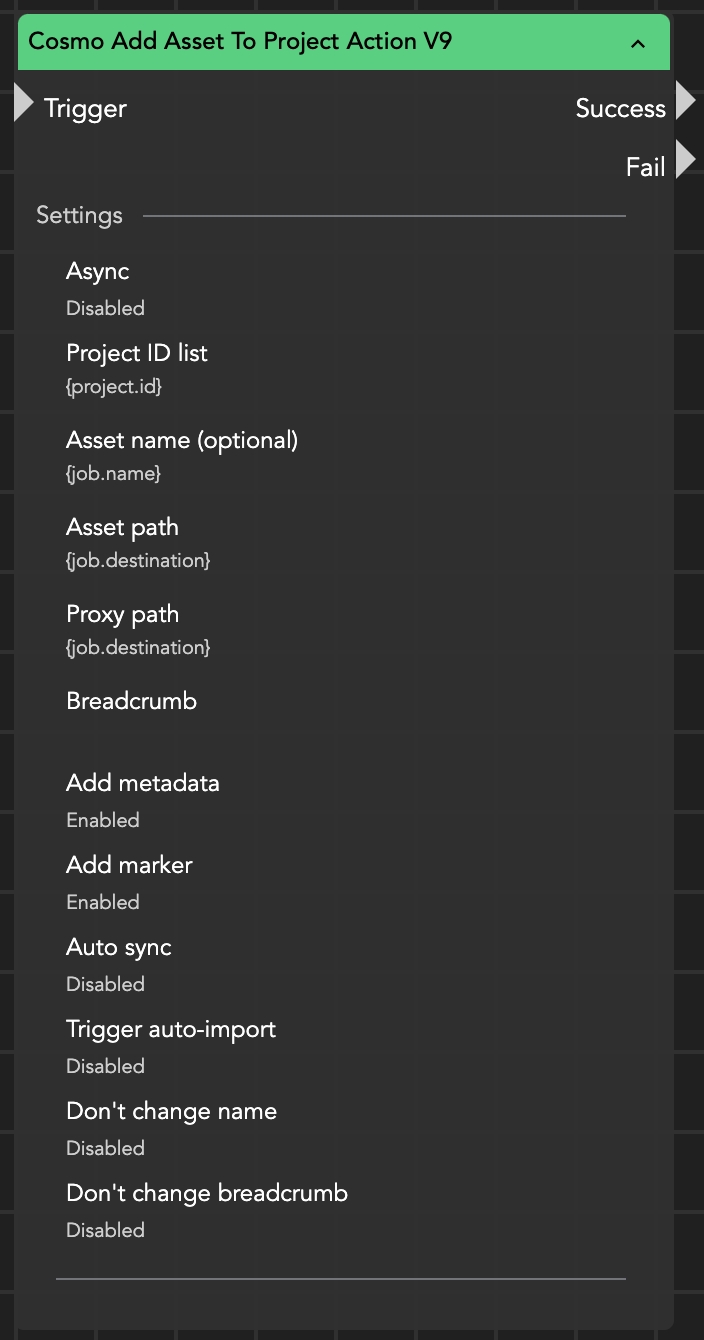The width and height of the screenshot is (704, 1340).
Task: Edit the Proxy path {job.destination} value
Action: pos(138,647)
